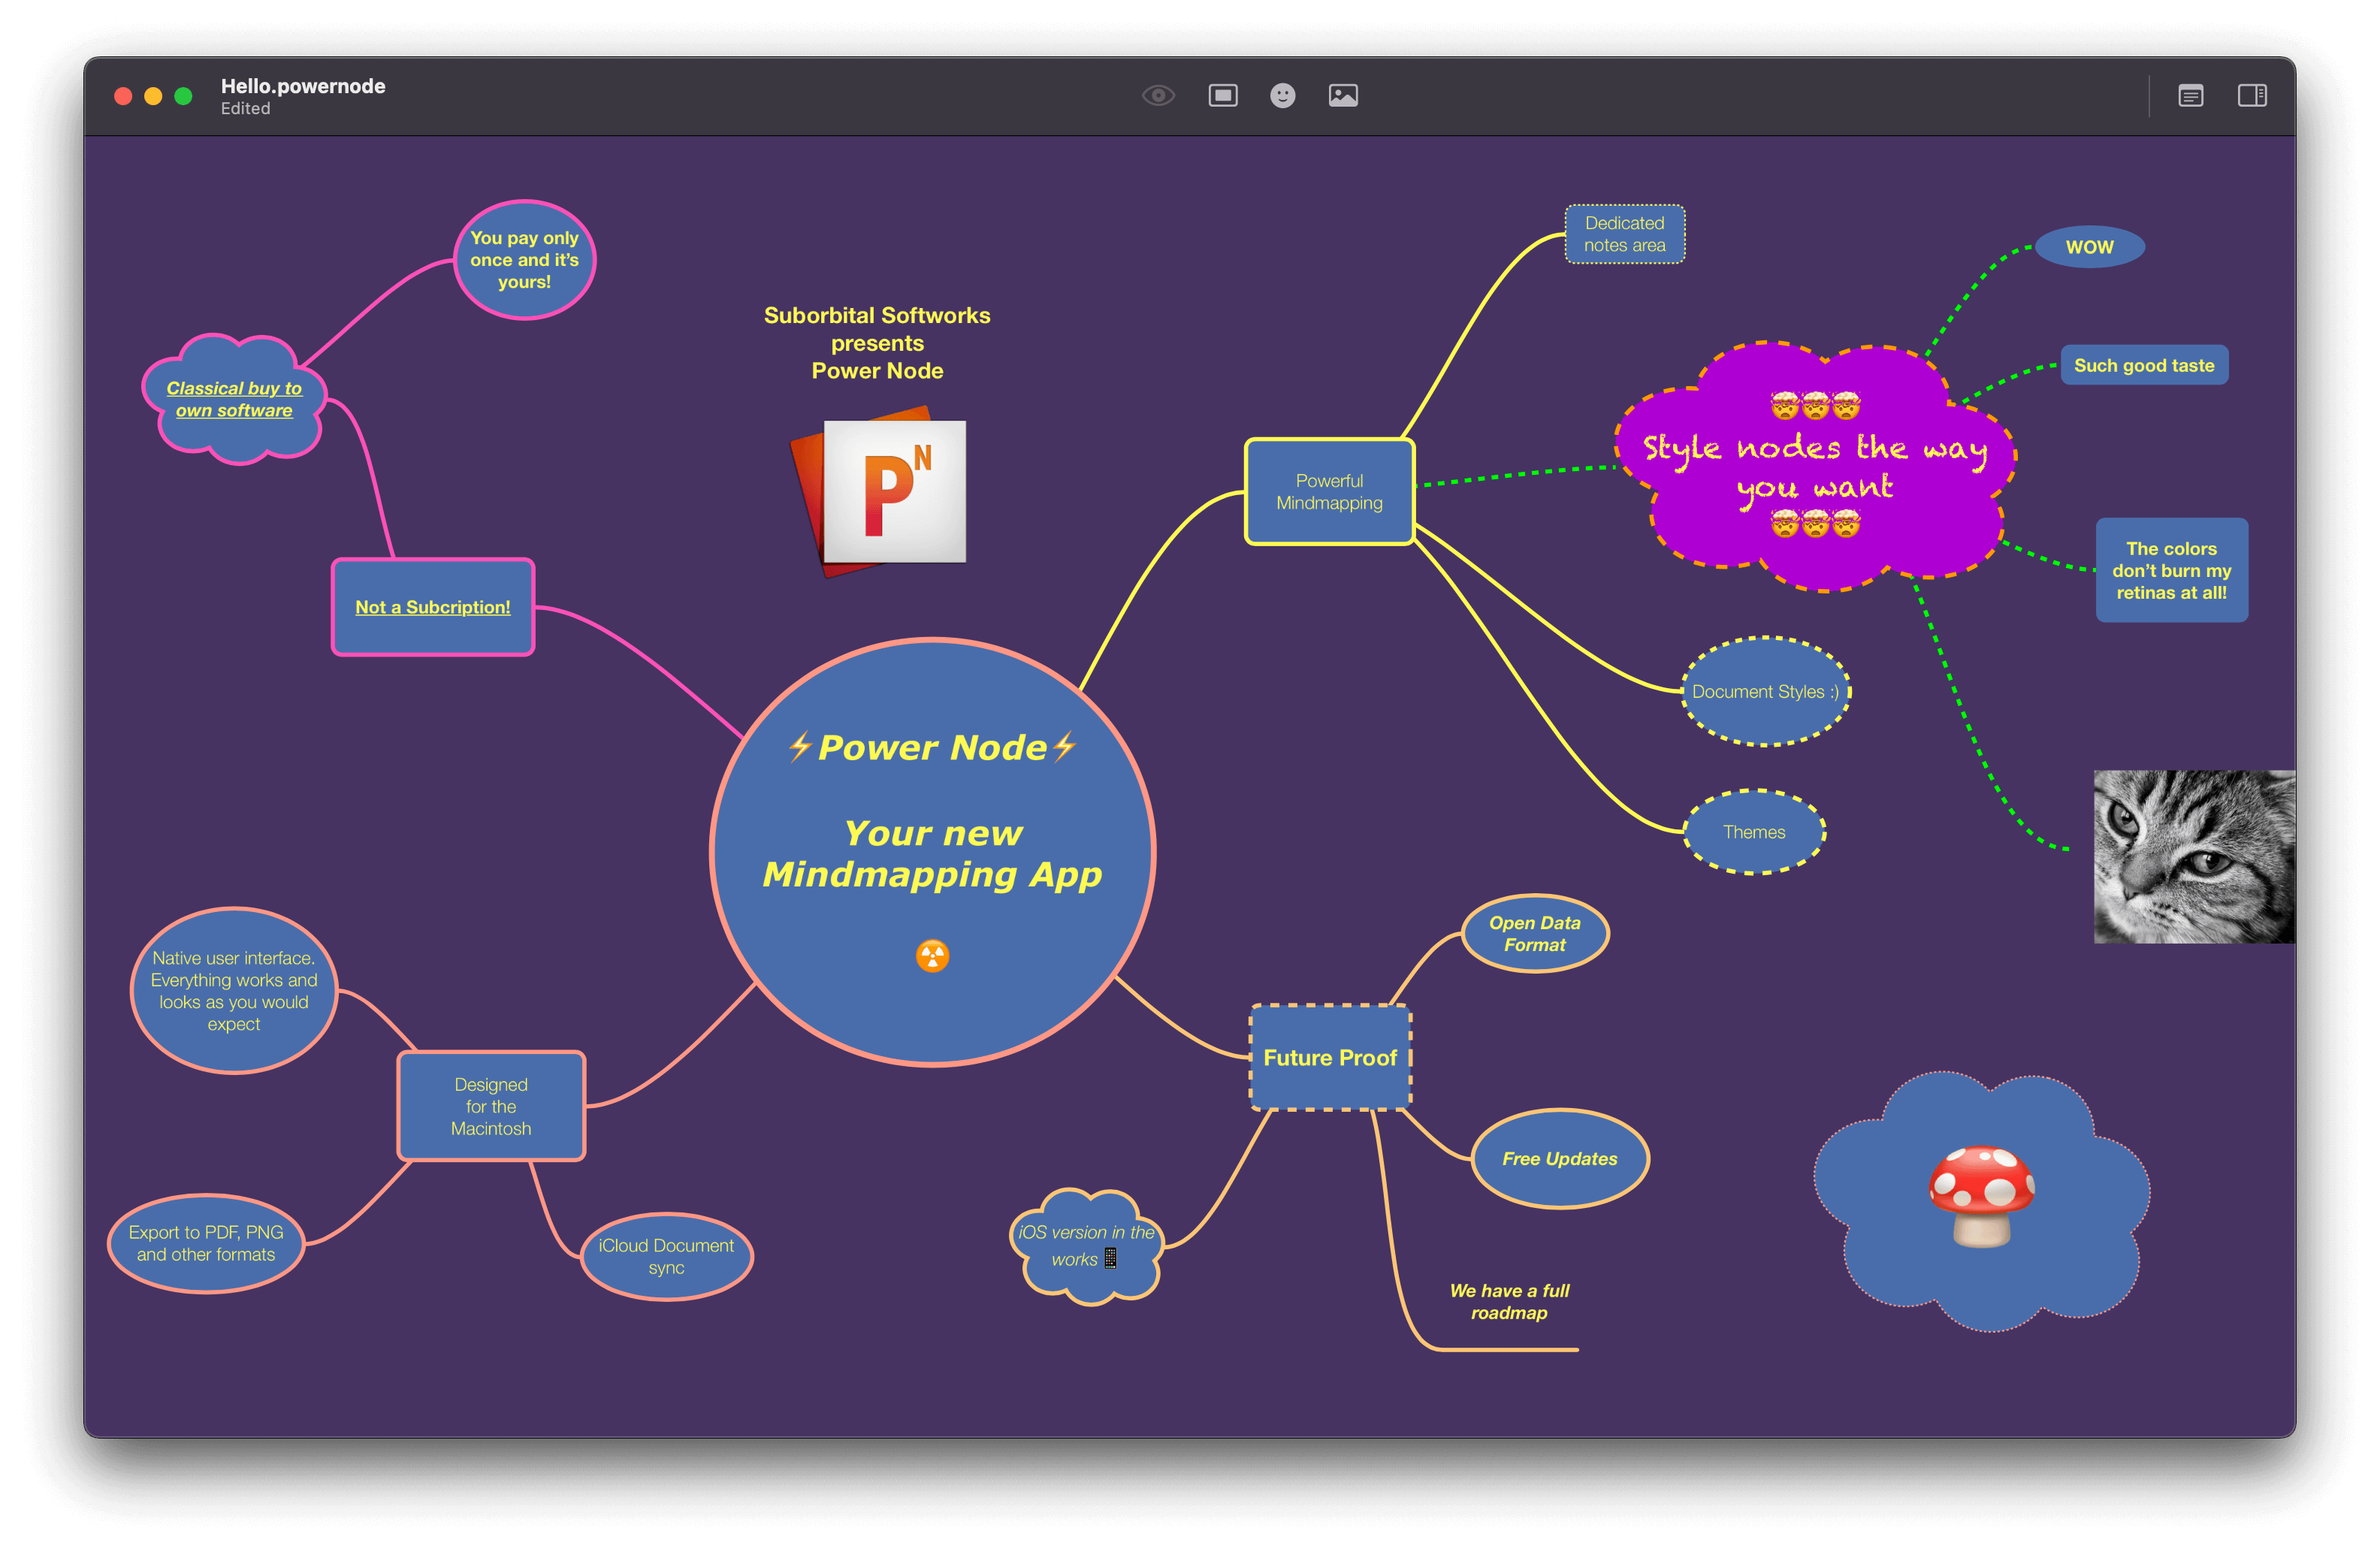Toggle the sidebar layout icon

(2253, 95)
